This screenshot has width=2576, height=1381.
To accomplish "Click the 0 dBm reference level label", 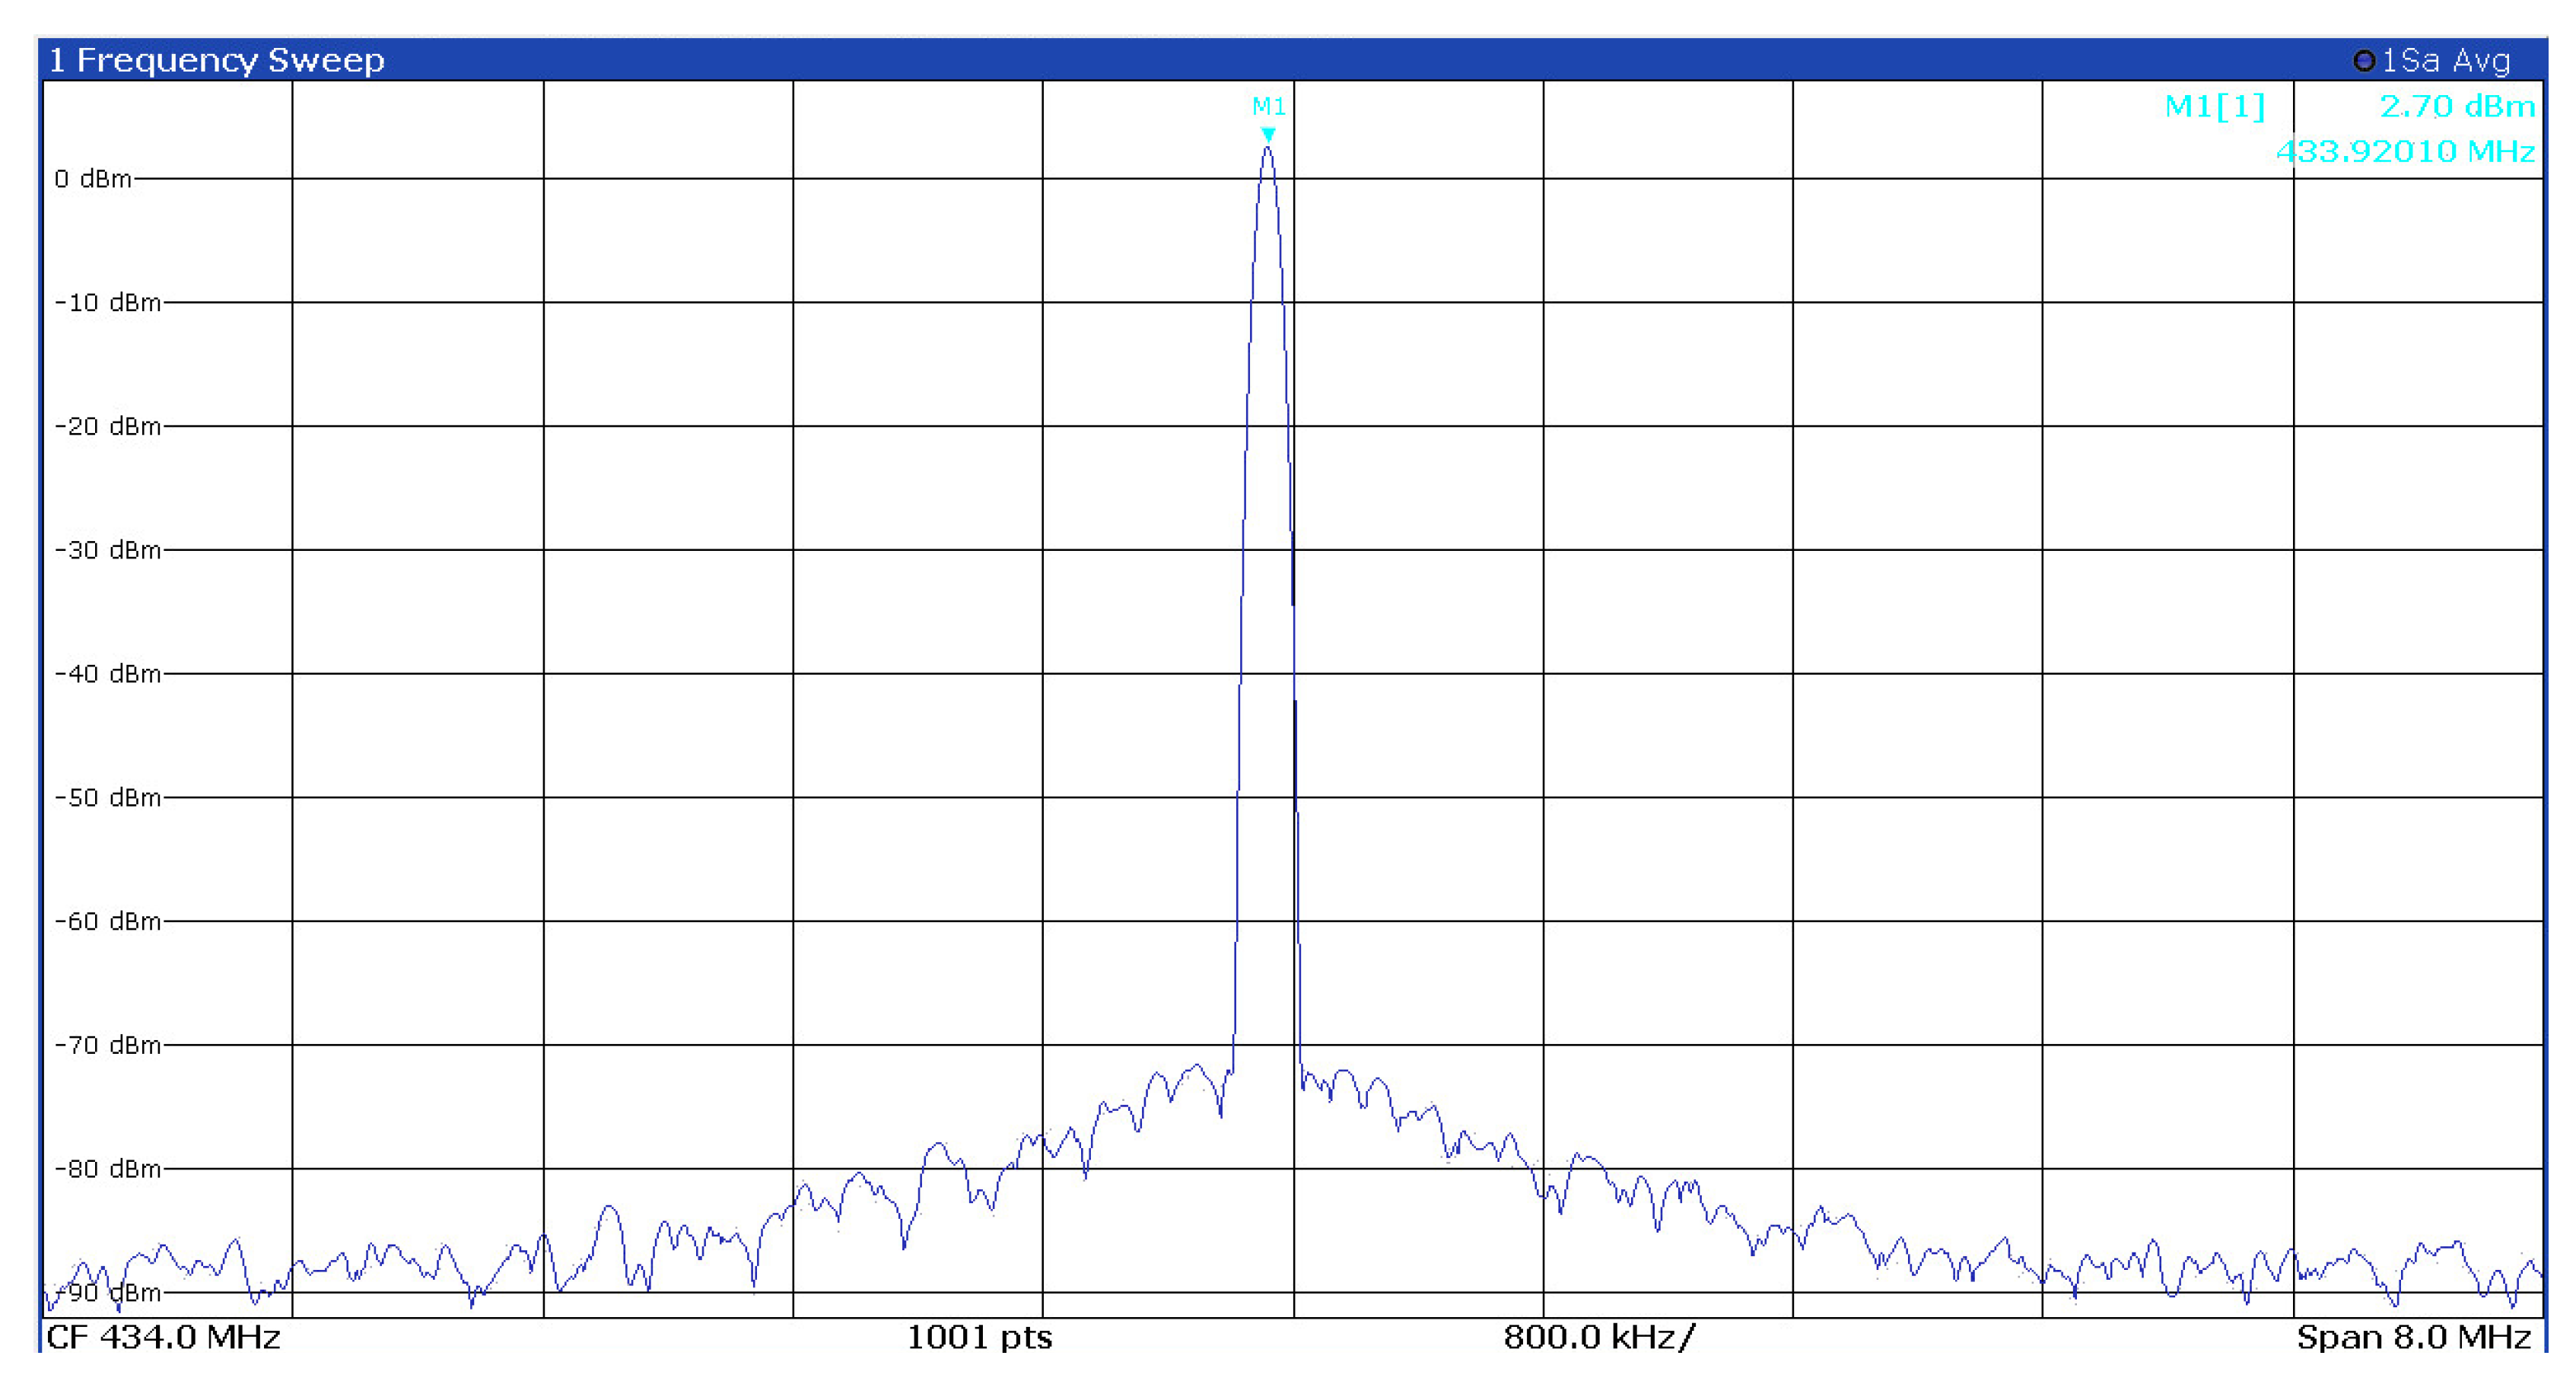I will pos(93,179).
